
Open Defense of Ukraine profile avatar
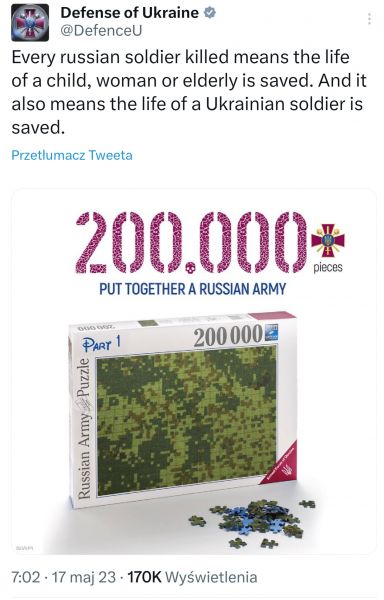click(x=30, y=22)
